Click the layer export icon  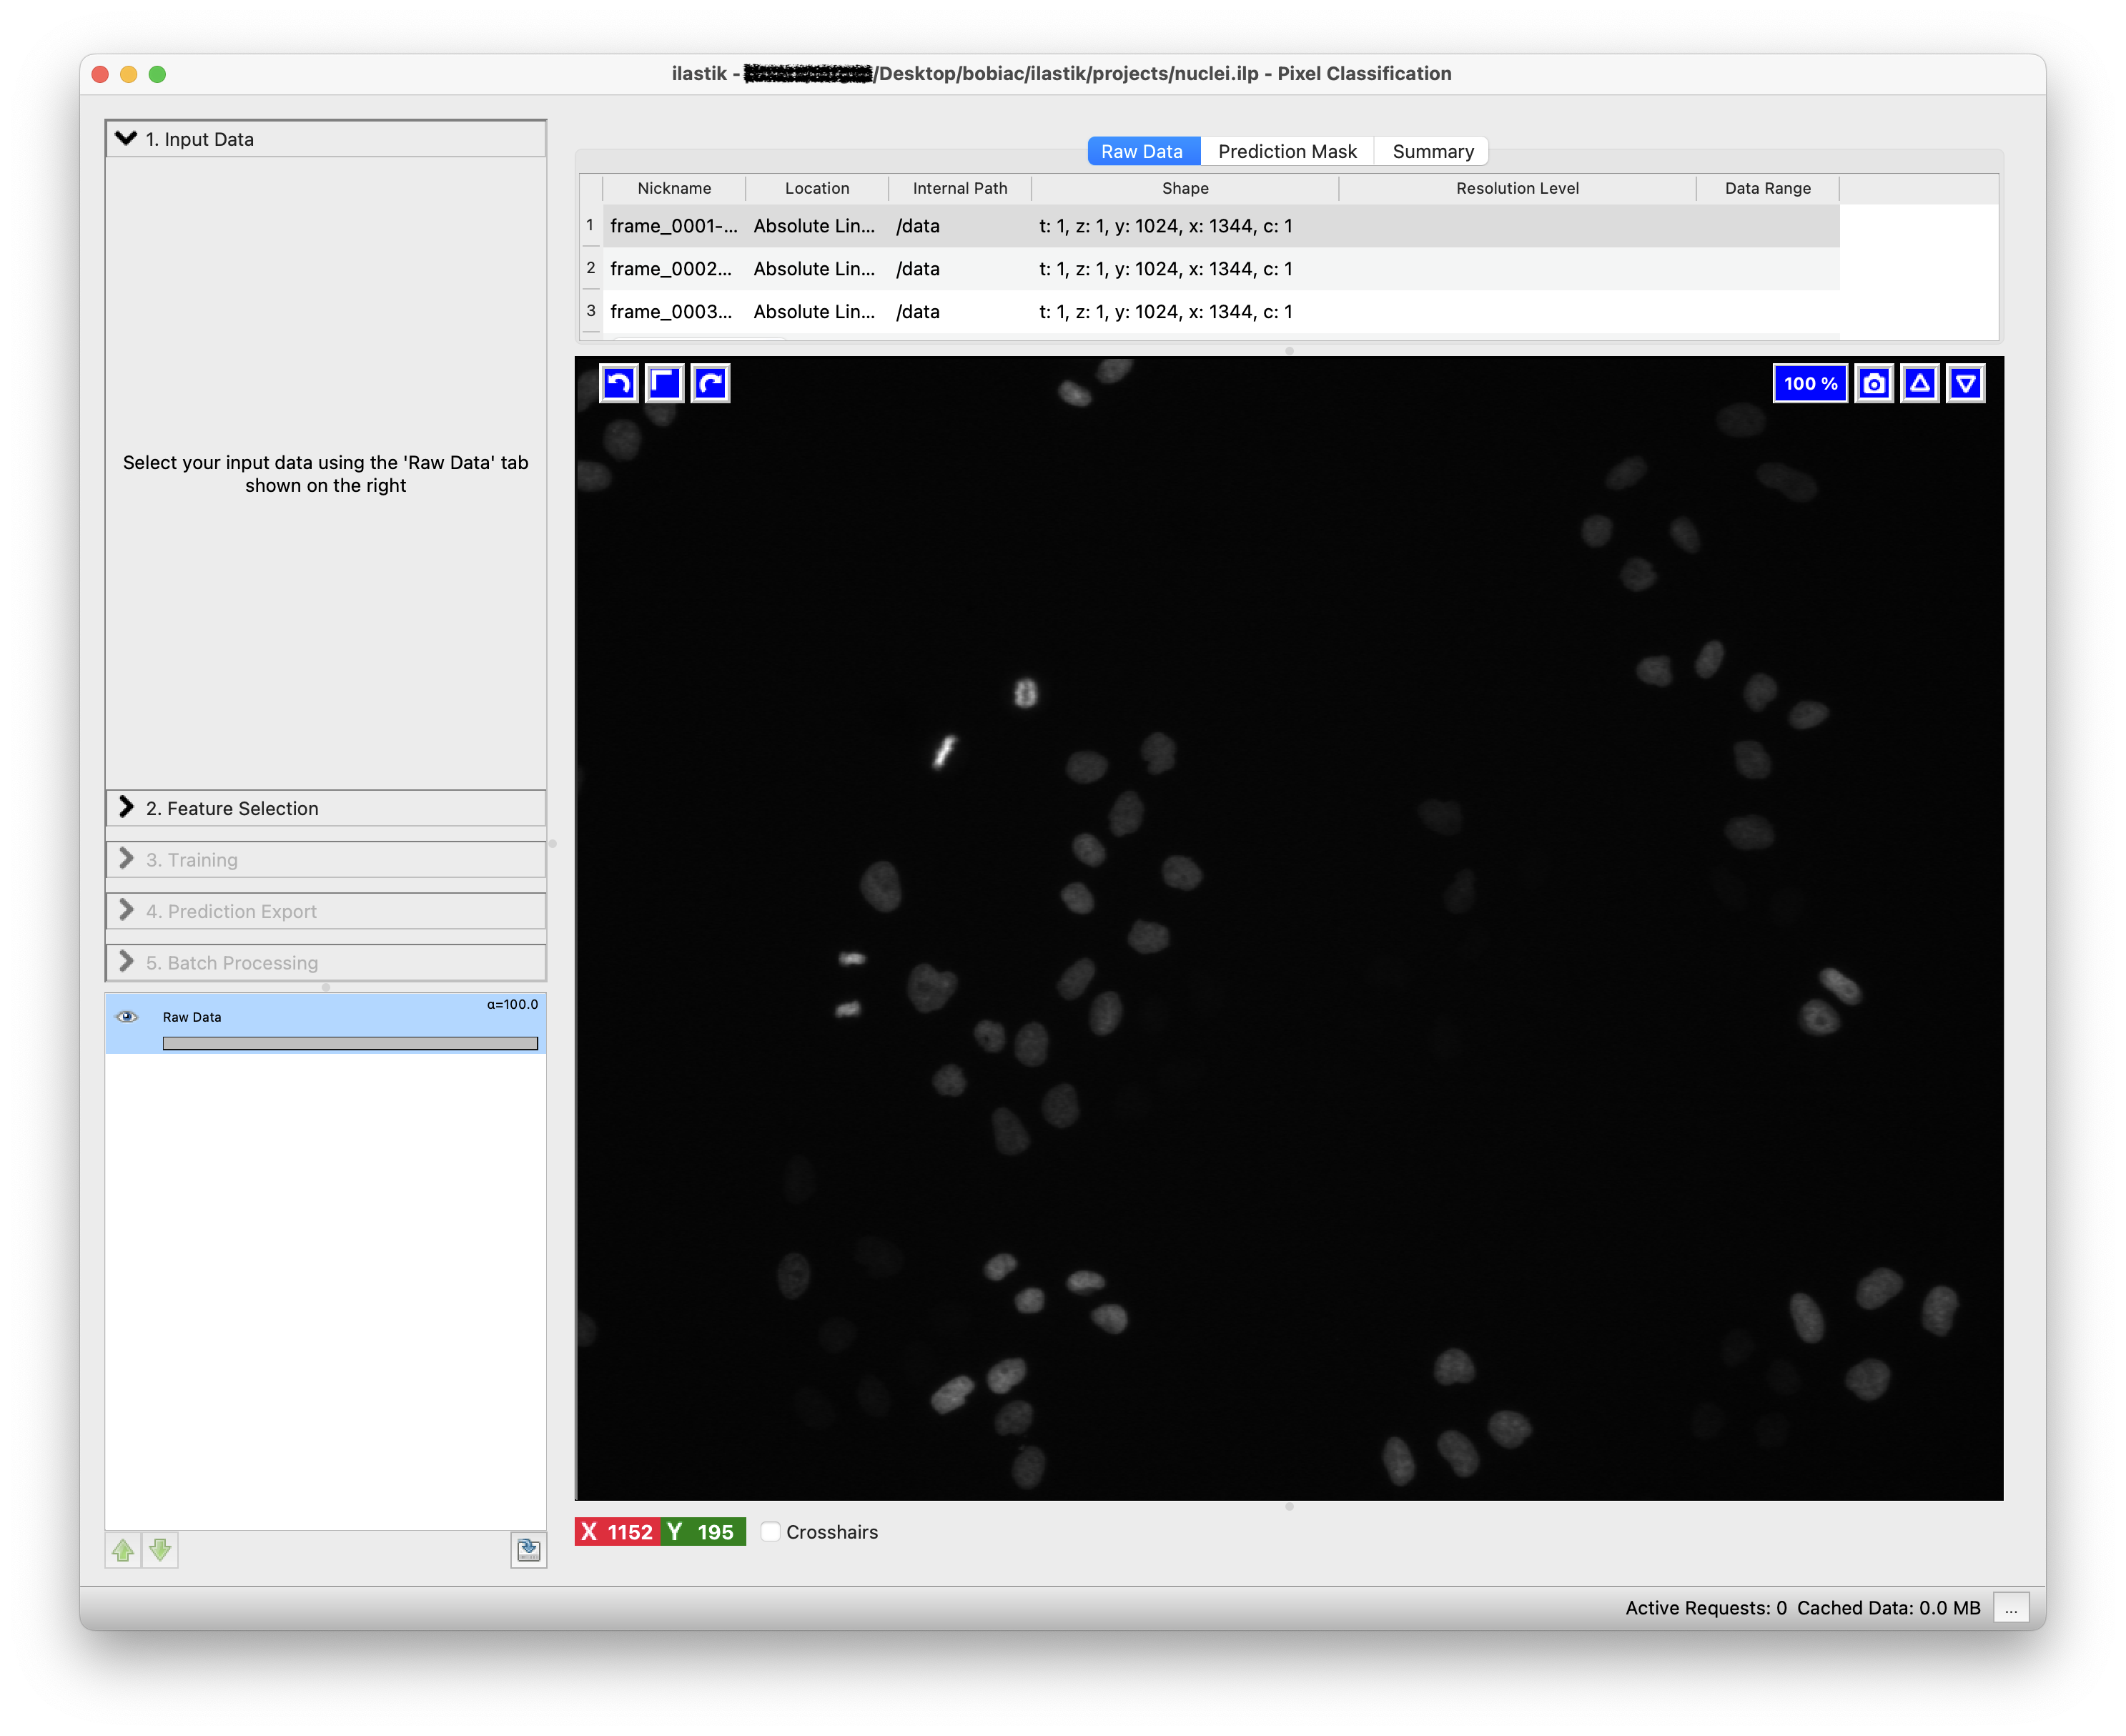528,1550
